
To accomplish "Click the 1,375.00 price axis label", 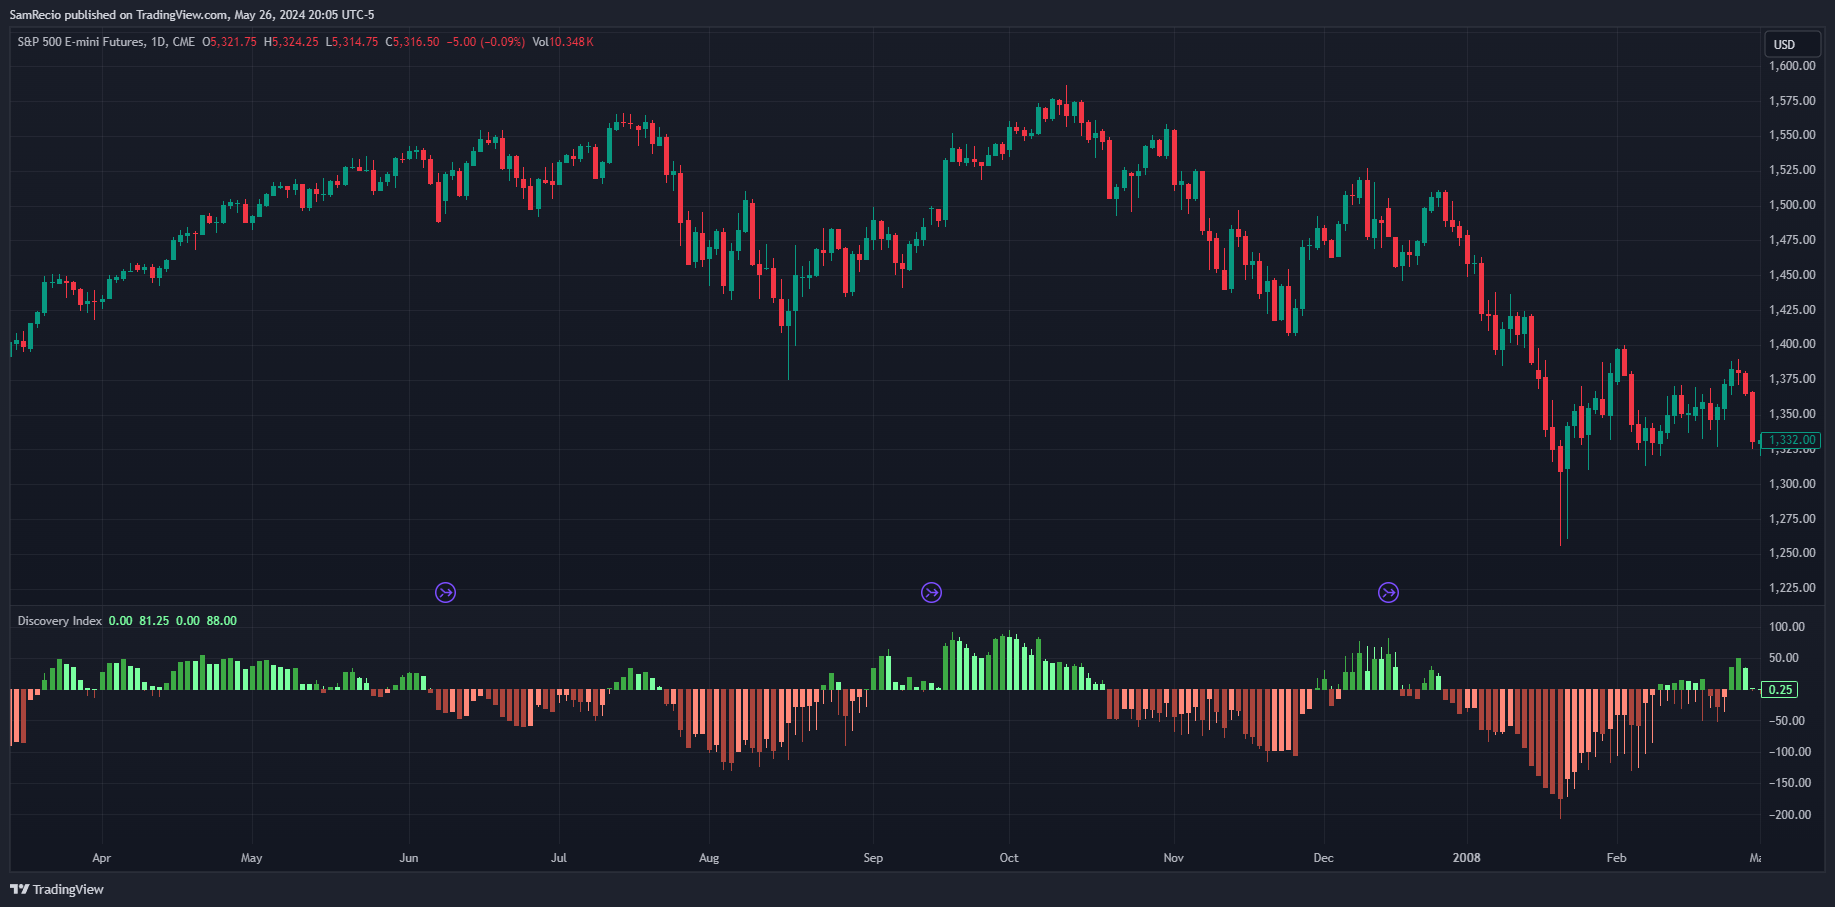I will pyautogui.click(x=1792, y=379).
